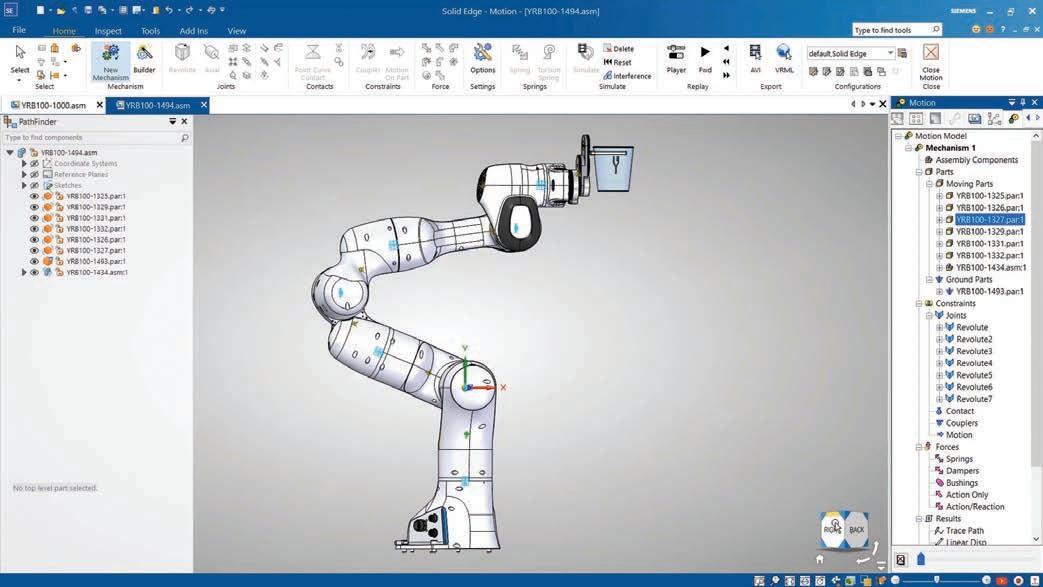The width and height of the screenshot is (1043, 587).
Task: Expand the Sketches node in PathFinder
Action: tap(24, 185)
